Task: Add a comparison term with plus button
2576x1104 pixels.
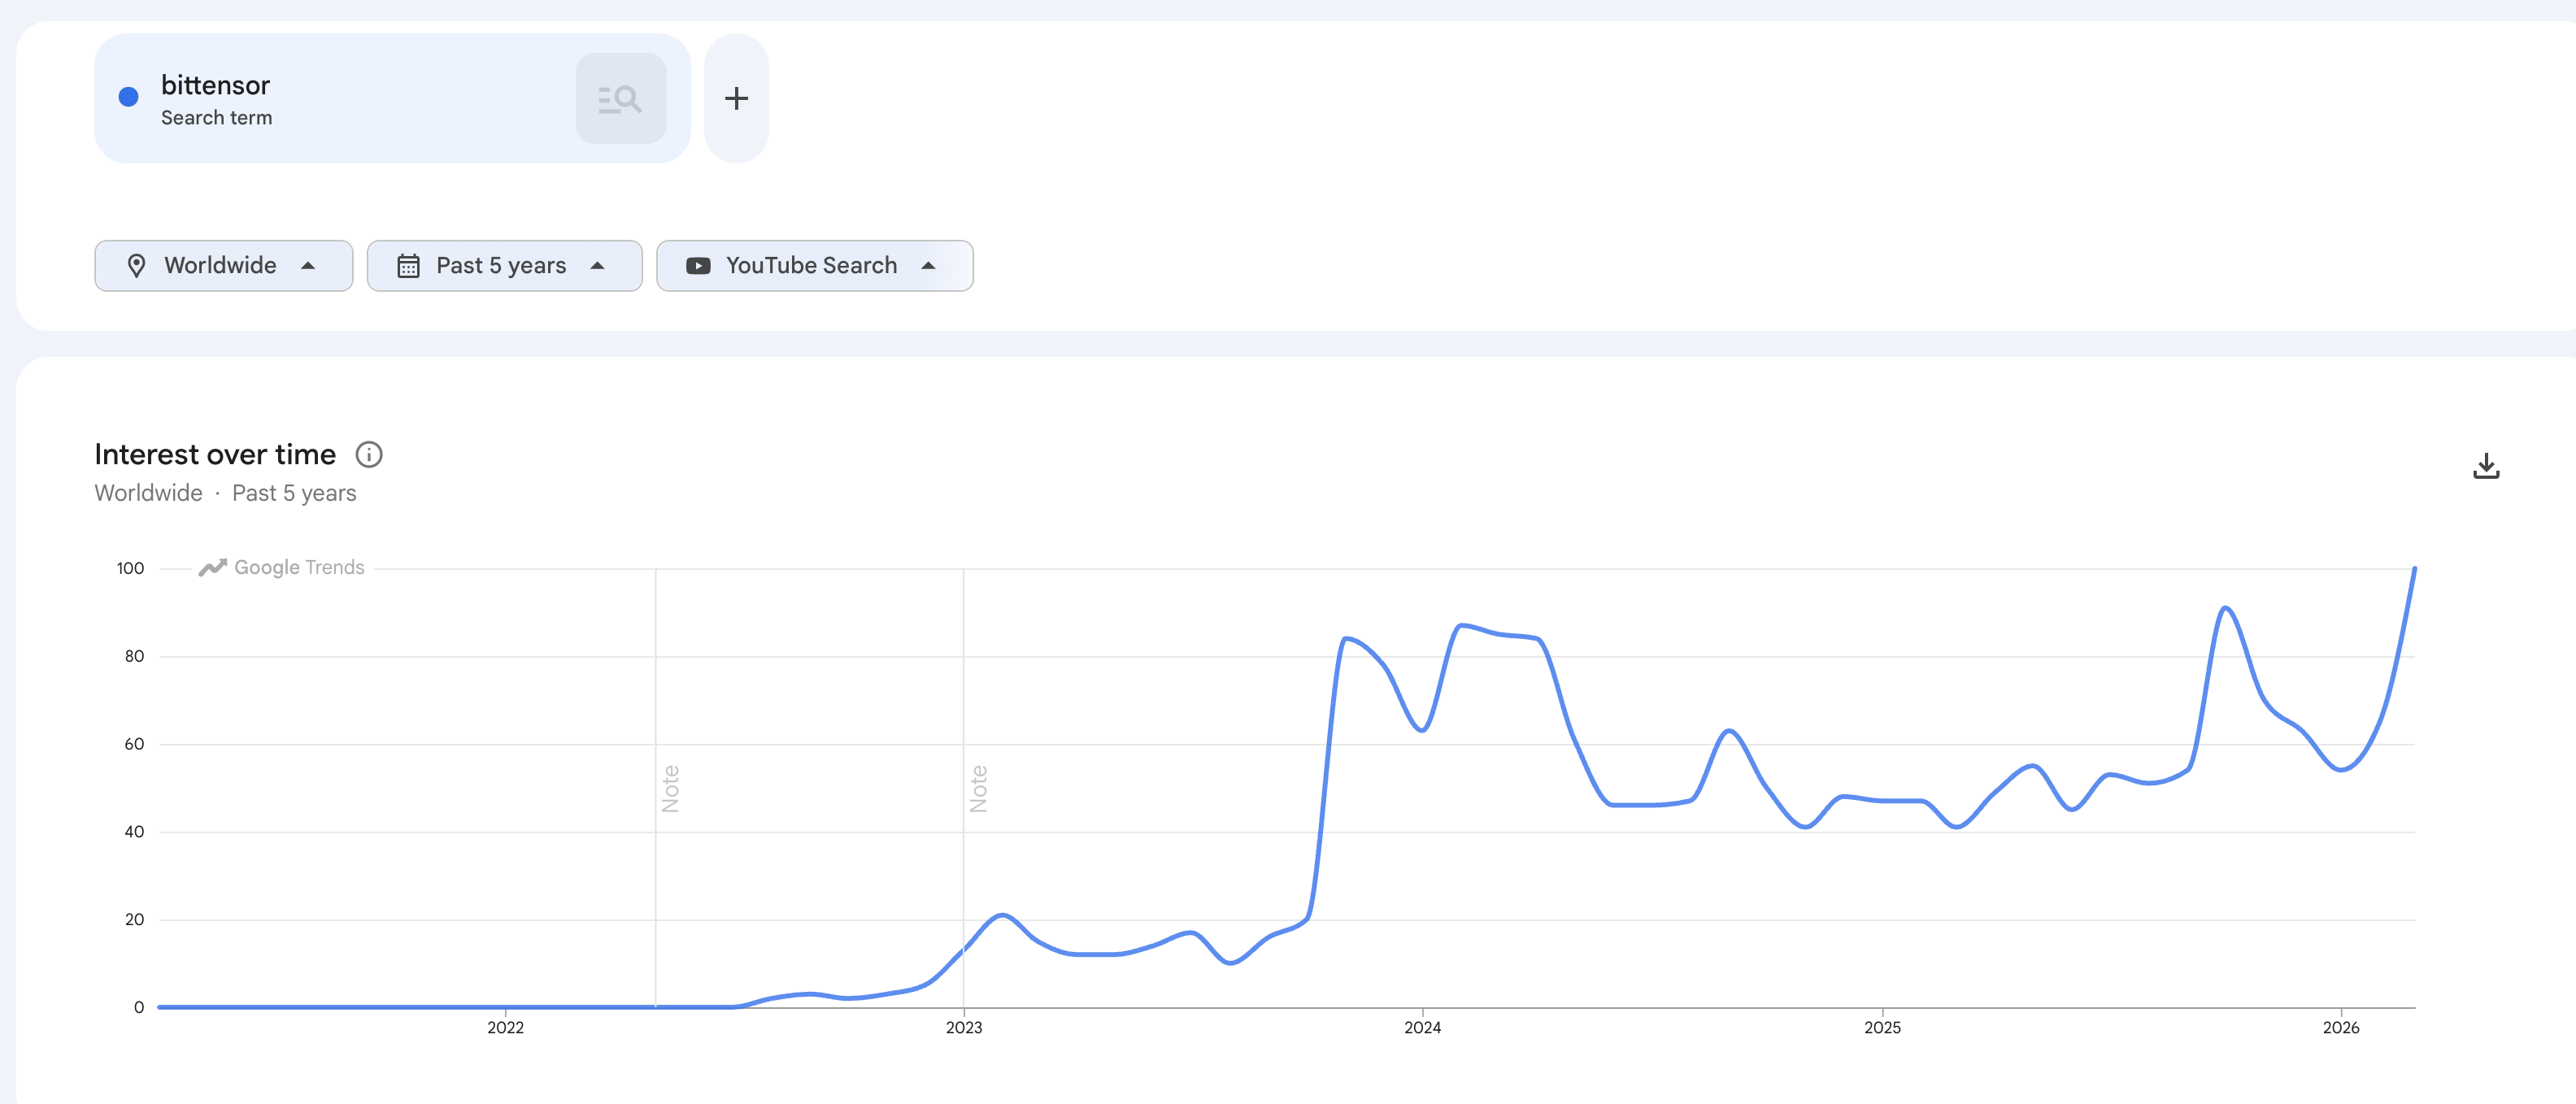Action: 736,98
